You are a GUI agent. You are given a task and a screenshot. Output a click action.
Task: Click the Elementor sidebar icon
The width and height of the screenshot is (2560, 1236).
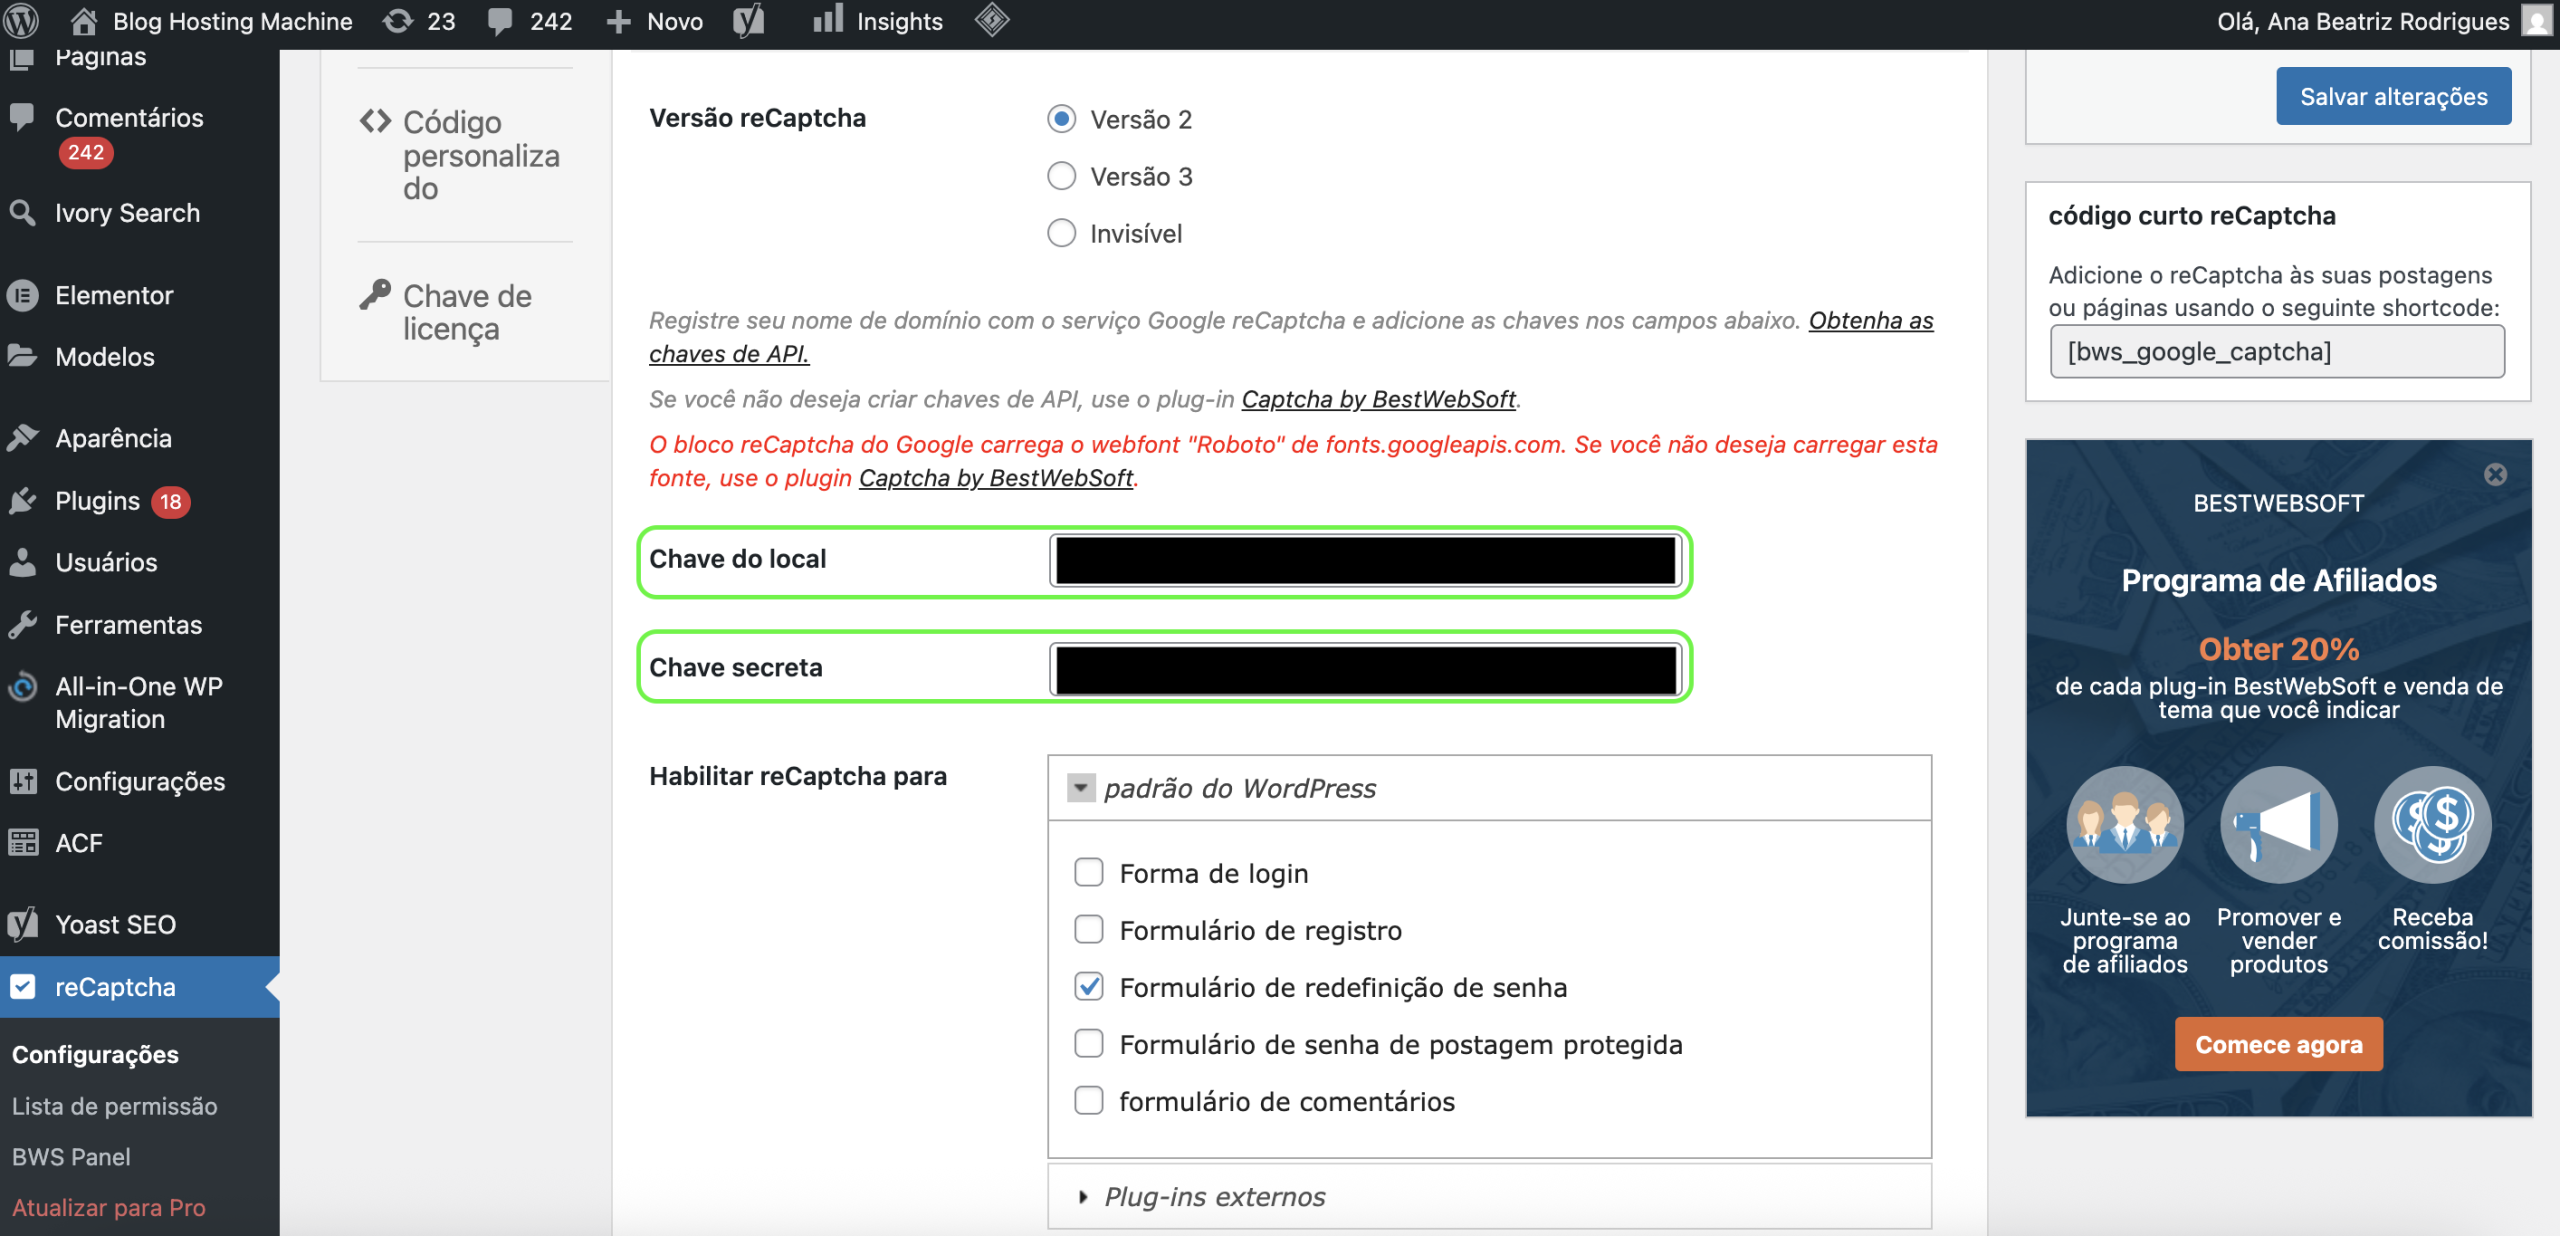pyautogui.click(x=22, y=295)
